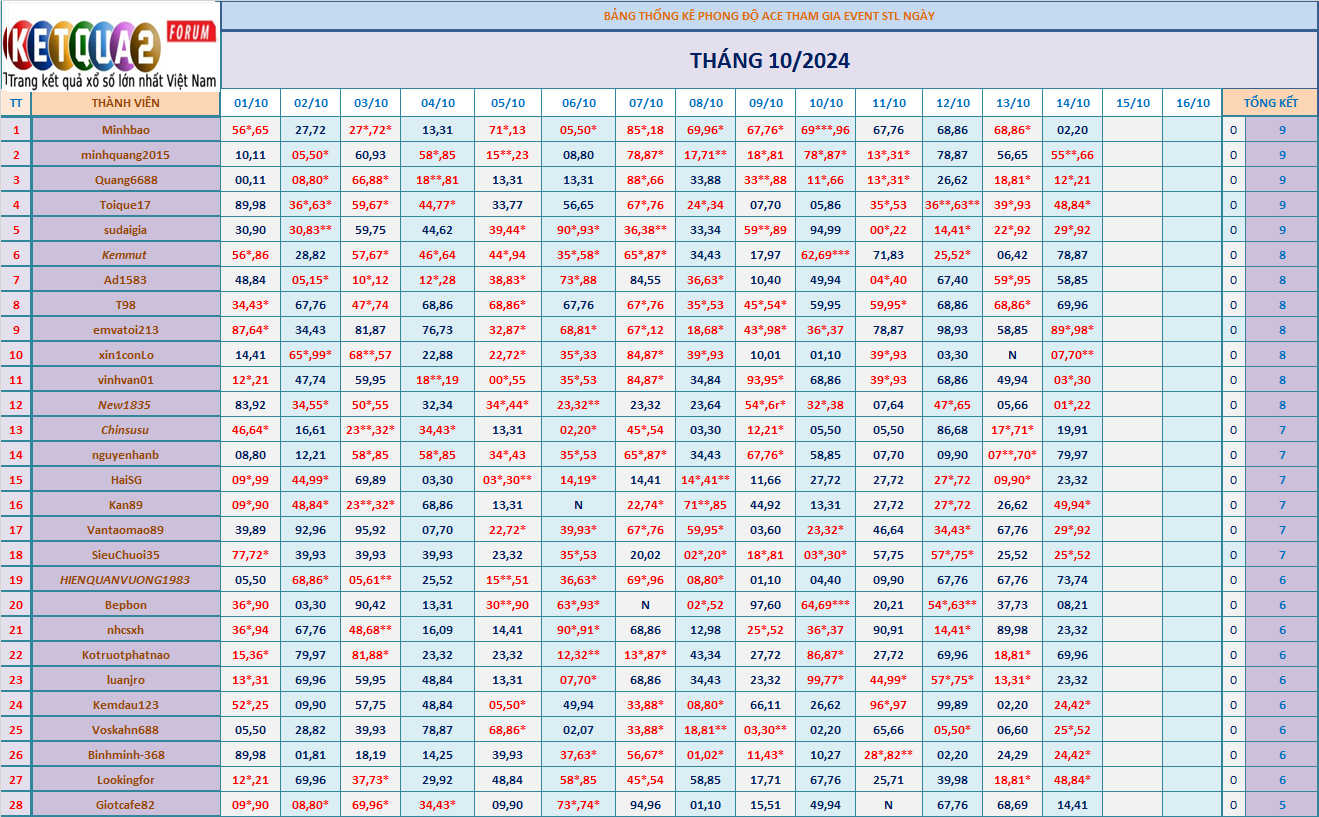Click Chinsusu's 03/10 cell 23**,32*

point(370,430)
